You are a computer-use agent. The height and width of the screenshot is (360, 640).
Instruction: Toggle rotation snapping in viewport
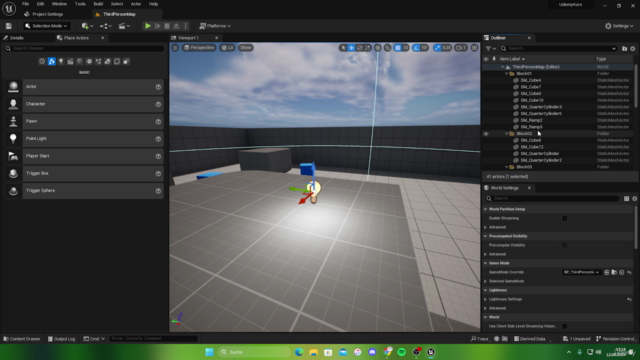click(416, 48)
